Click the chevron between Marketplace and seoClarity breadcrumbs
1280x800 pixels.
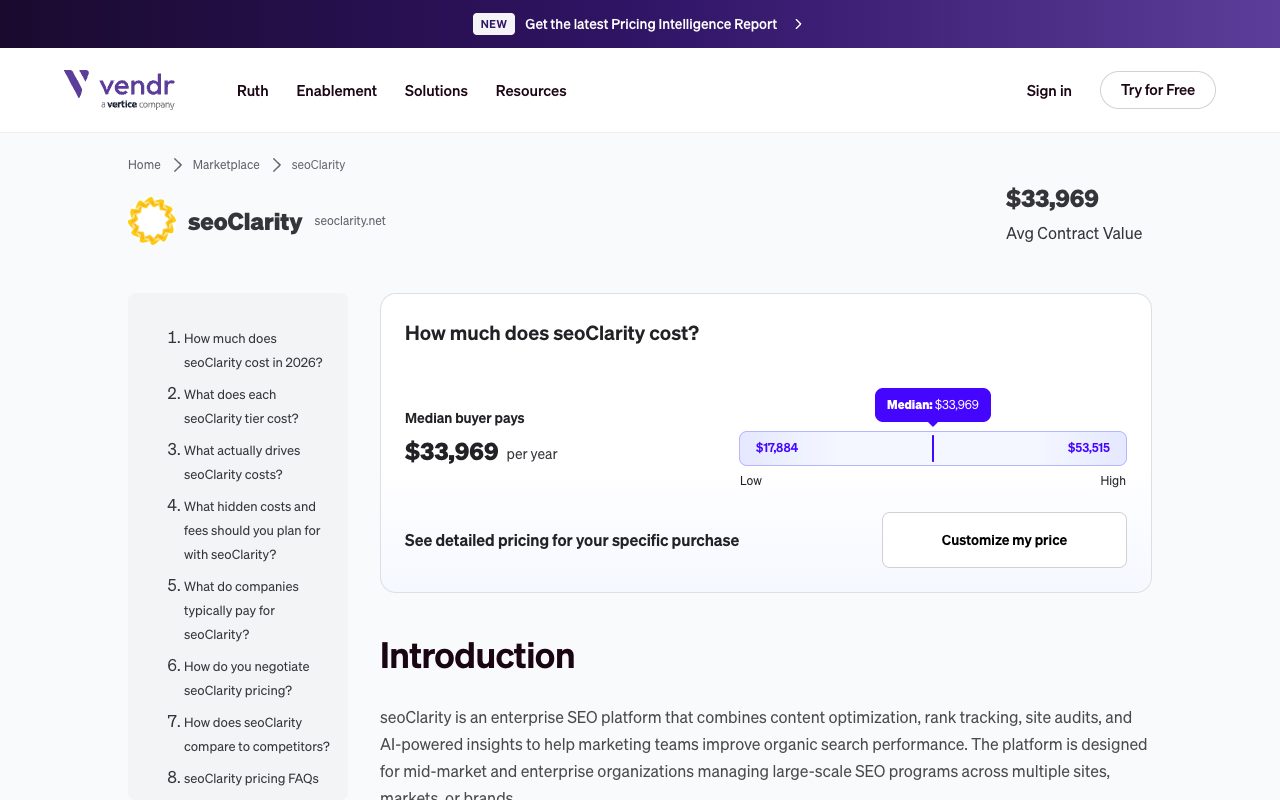[x=277, y=165]
